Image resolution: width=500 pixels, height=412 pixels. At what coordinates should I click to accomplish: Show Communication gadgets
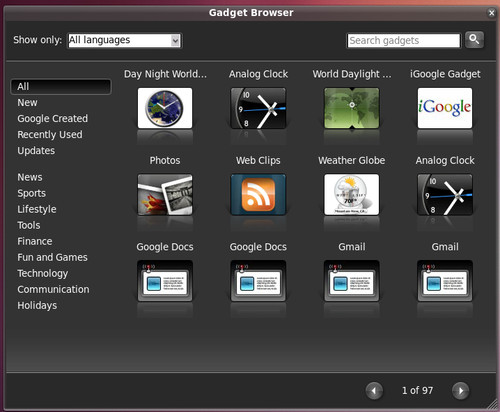pos(53,289)
